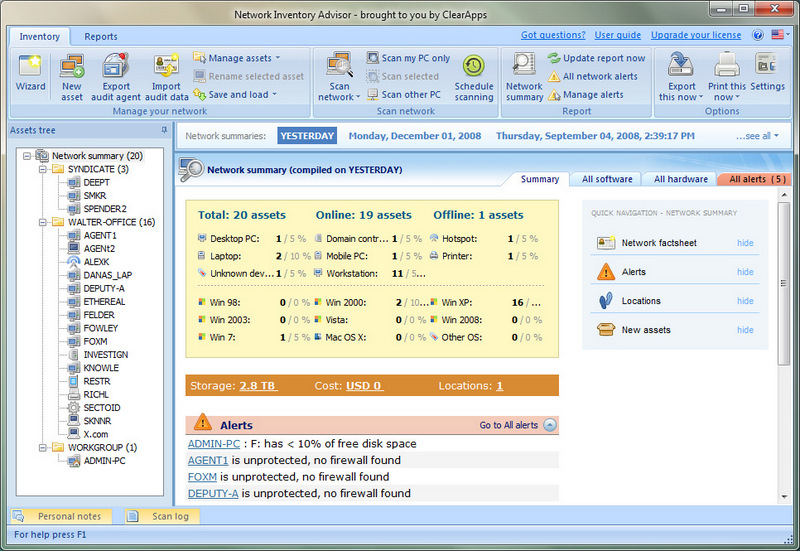This screenshot has width=800, height=551.
Task: Collapse the SYNDICATE group in tree
Action: point(43,169)
